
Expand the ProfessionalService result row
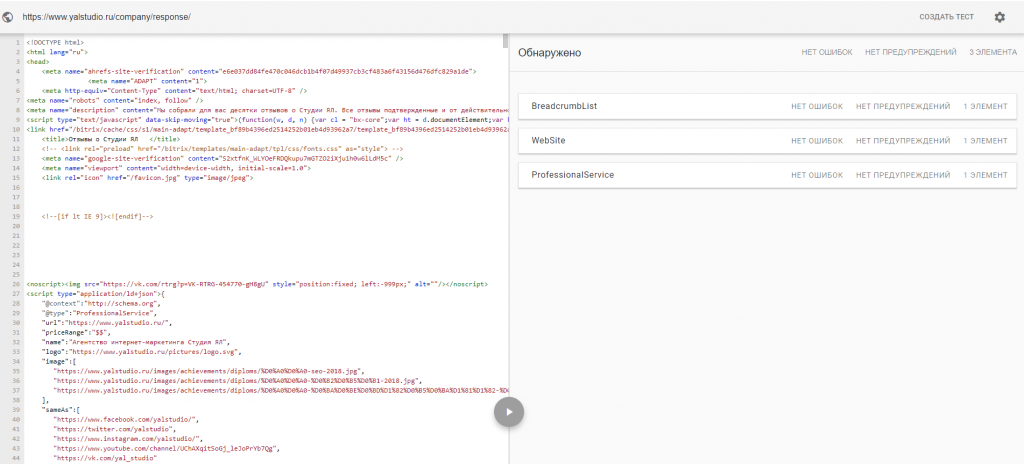[x=767, y=175]
